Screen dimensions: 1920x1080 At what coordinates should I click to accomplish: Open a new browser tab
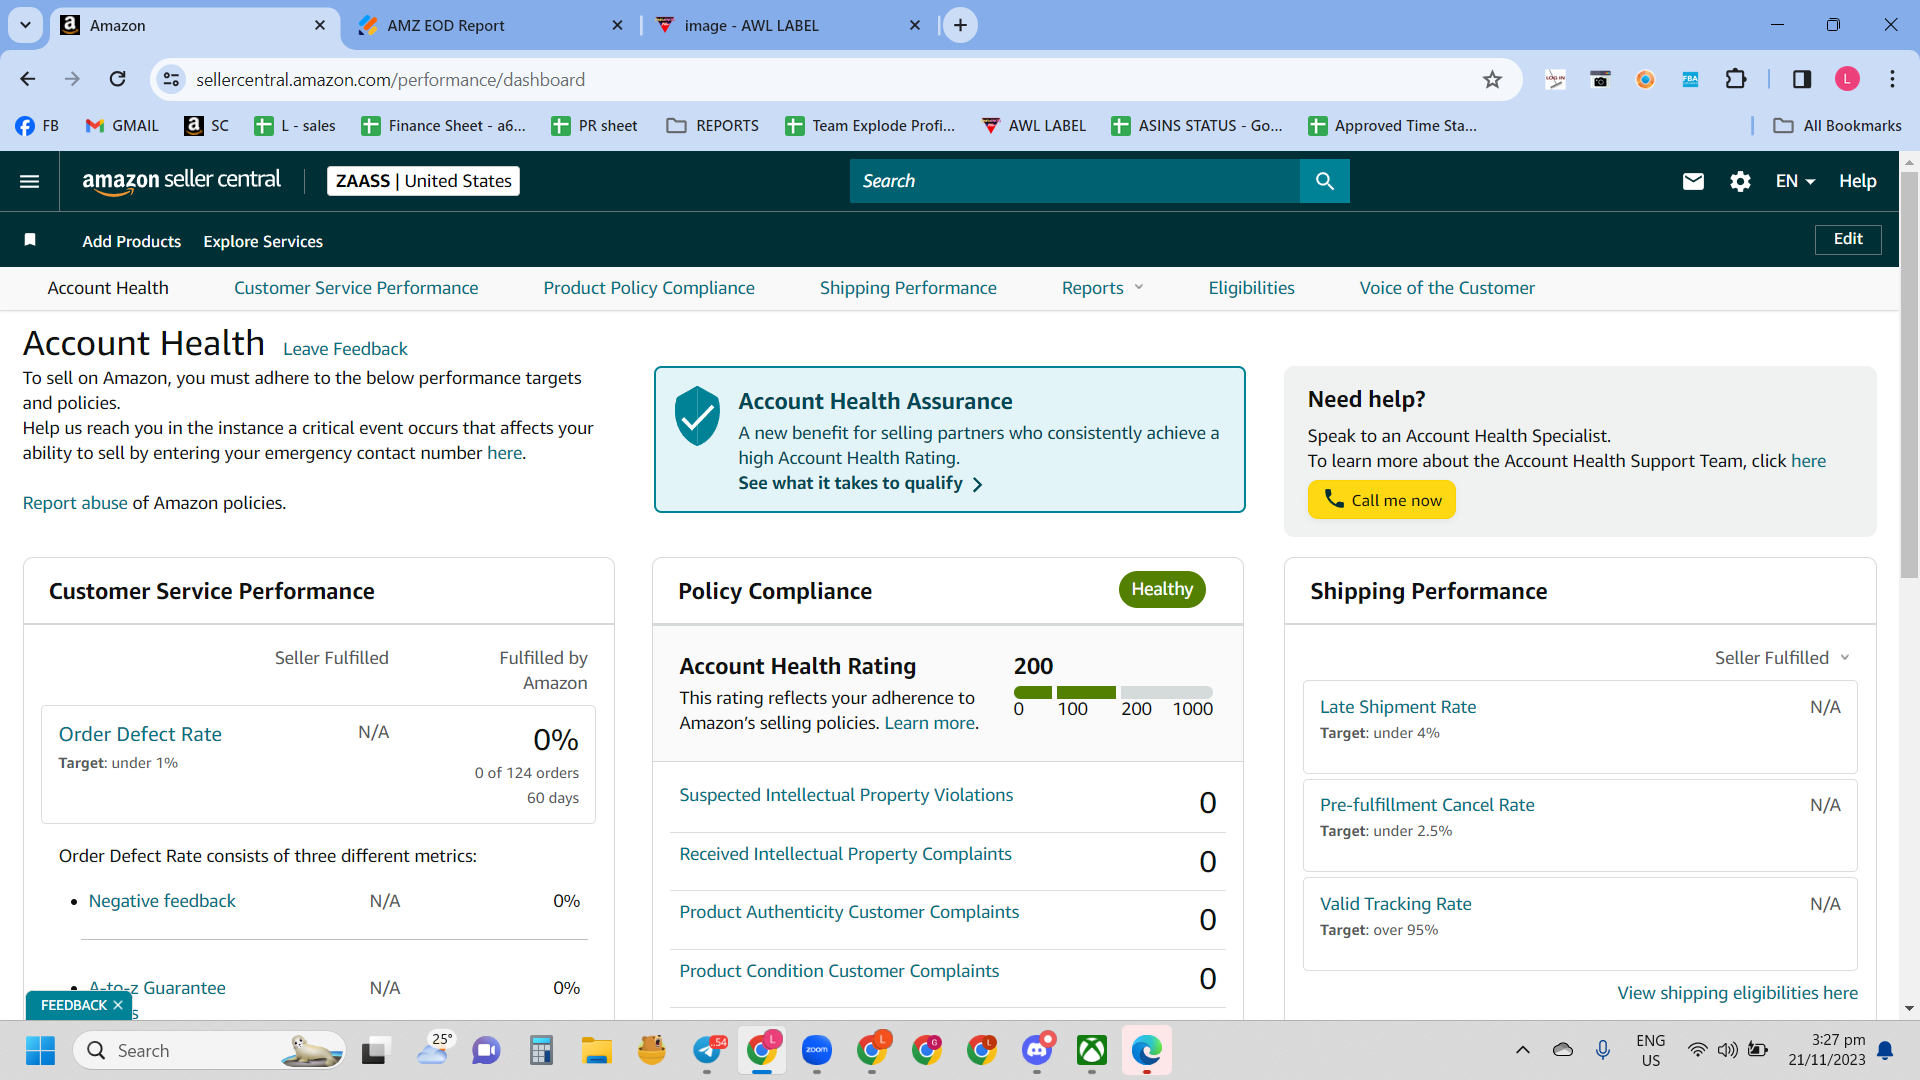coord(960,25)
